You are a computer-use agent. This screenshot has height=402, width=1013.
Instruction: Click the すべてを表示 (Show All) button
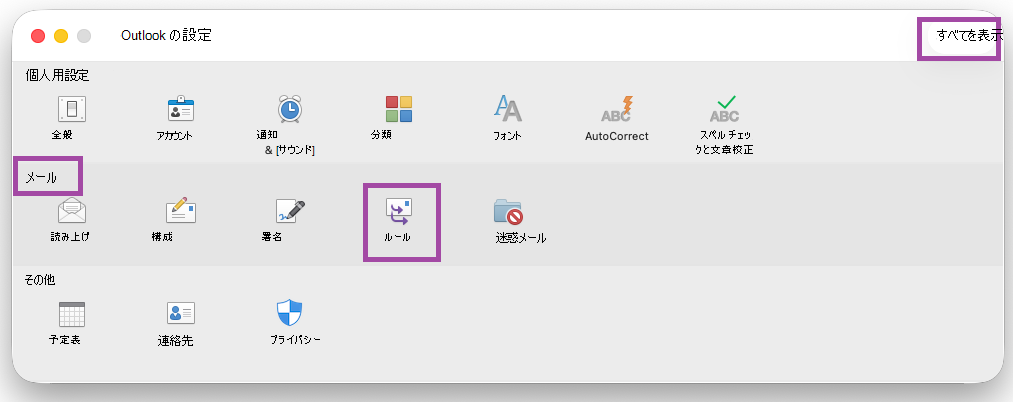click(x=968, y=36)
